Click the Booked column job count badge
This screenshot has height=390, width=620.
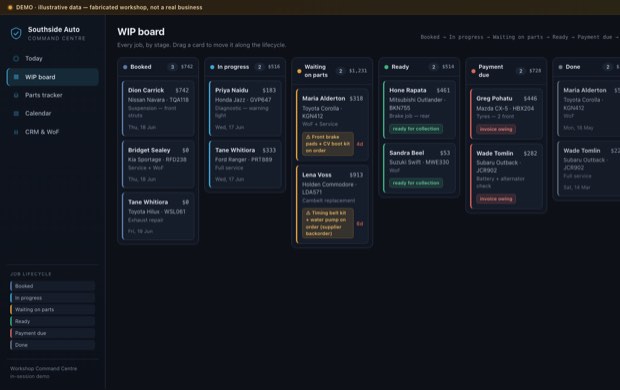click(172, 67)
